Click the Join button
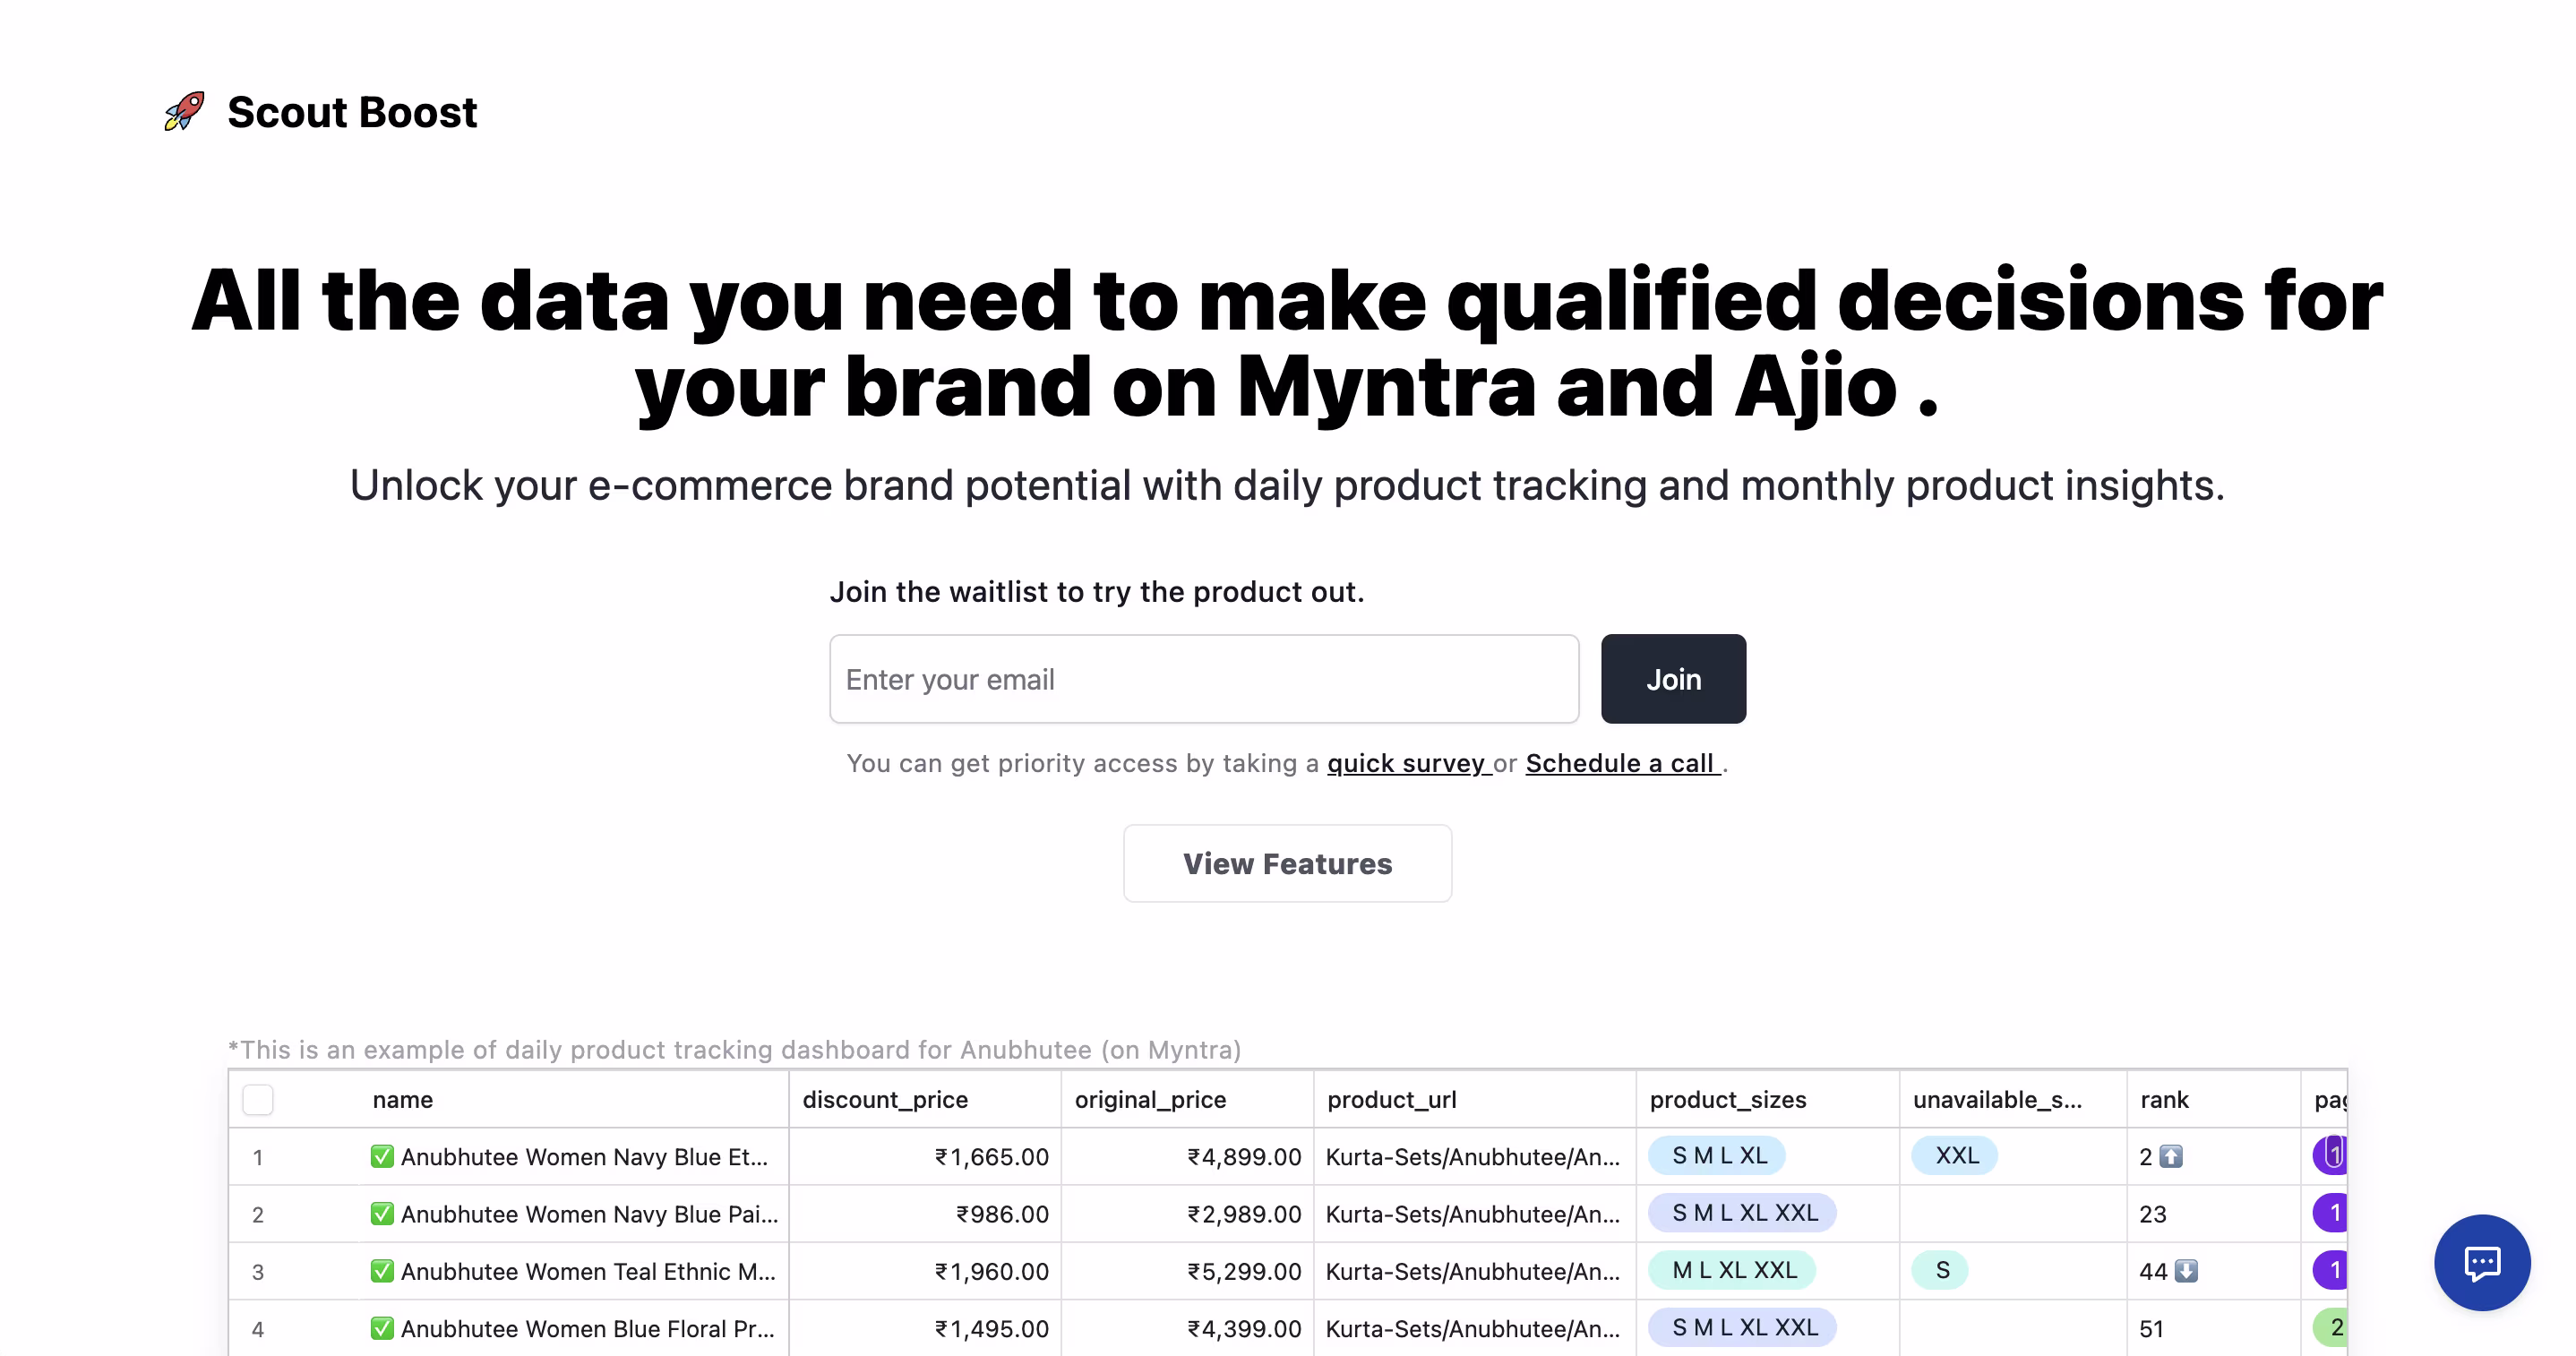This screenshot has width=2576, height=1356. tap(1673, 679)
